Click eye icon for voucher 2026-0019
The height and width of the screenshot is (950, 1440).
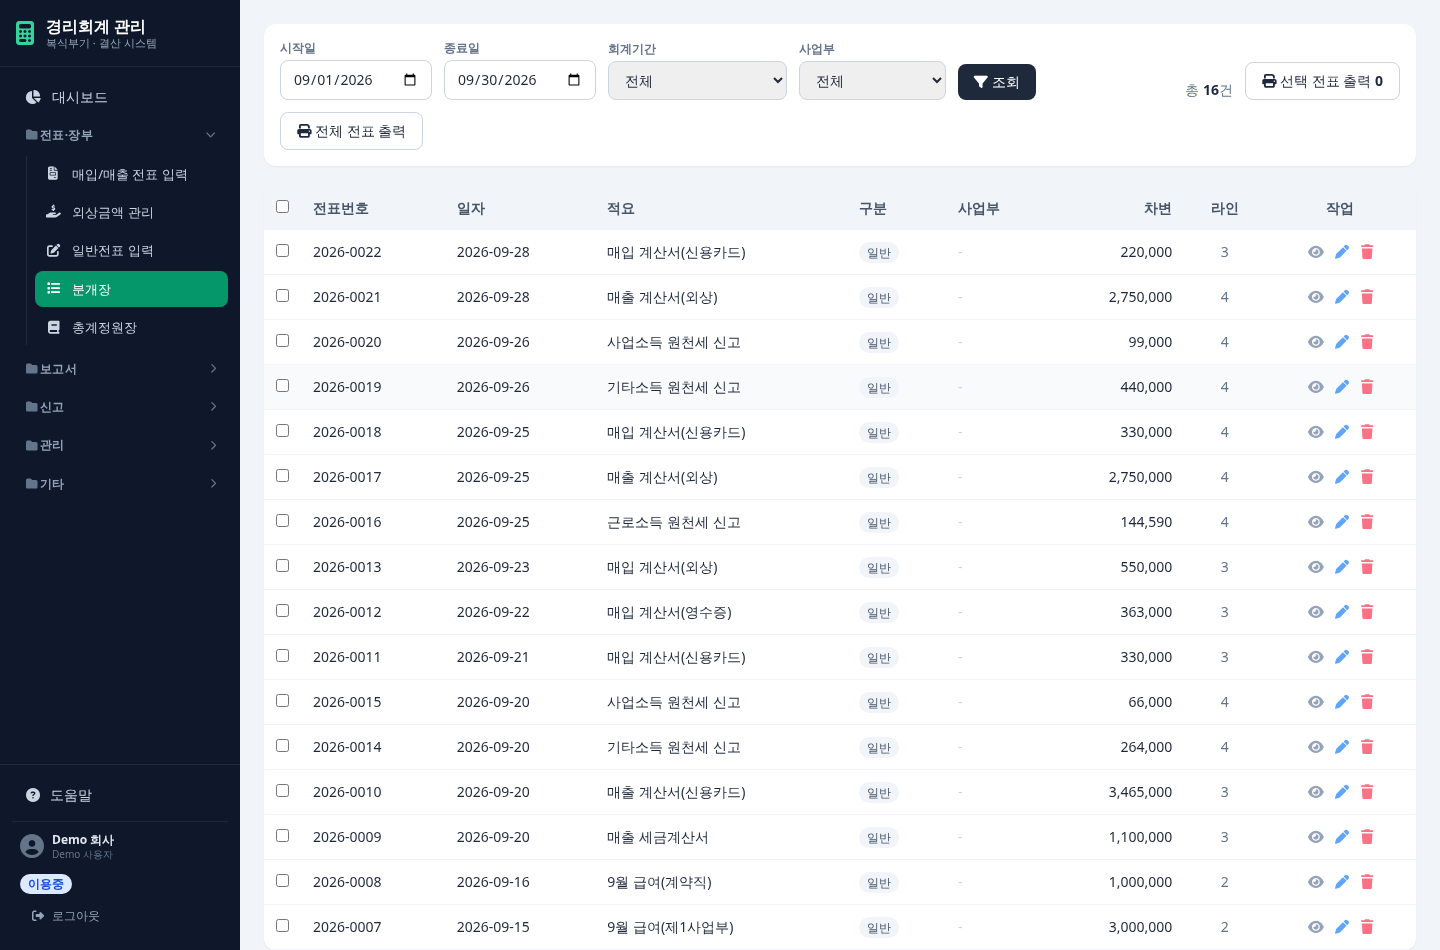point(1316,387)
